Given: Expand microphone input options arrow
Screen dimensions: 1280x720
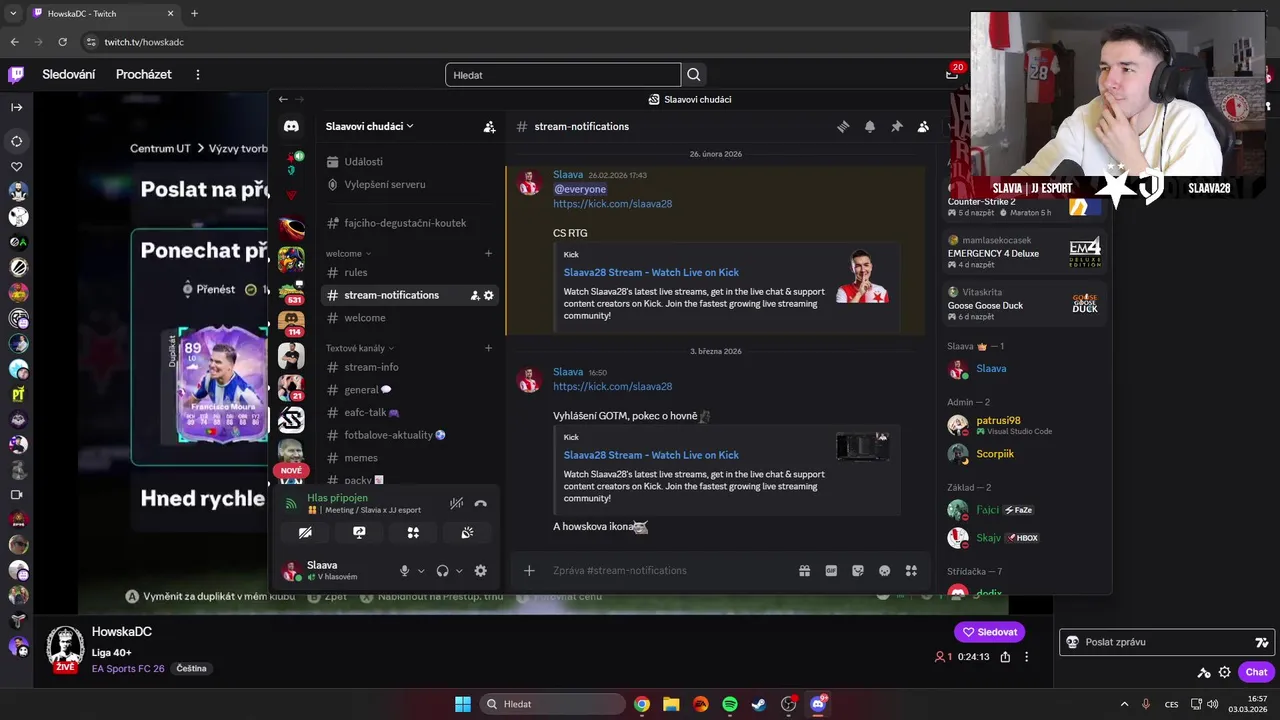Looking at the screenshot, I should (421, 571).
